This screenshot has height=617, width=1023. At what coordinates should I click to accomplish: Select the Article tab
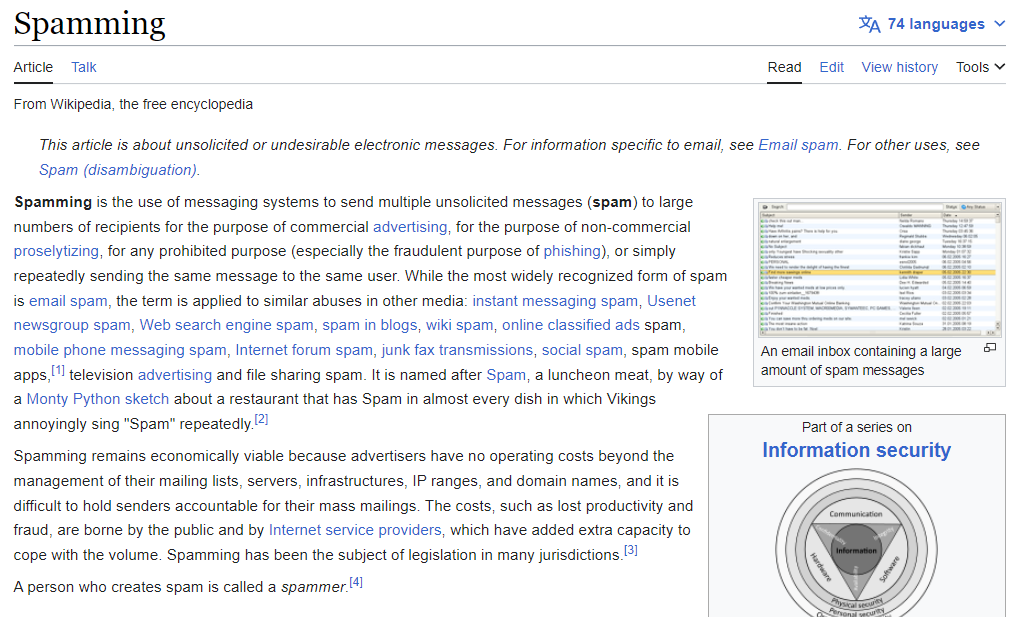pyautogui.click(x=33, y=67)
